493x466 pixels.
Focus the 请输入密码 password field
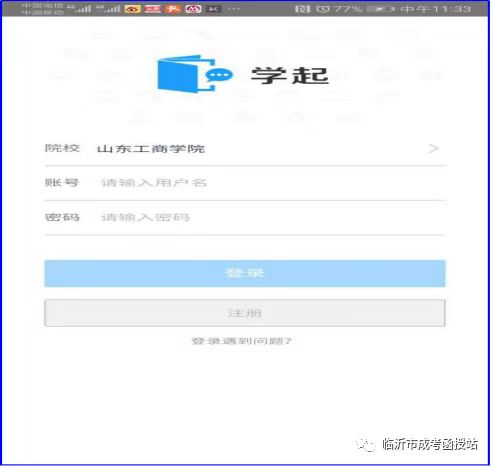[246, 218]
